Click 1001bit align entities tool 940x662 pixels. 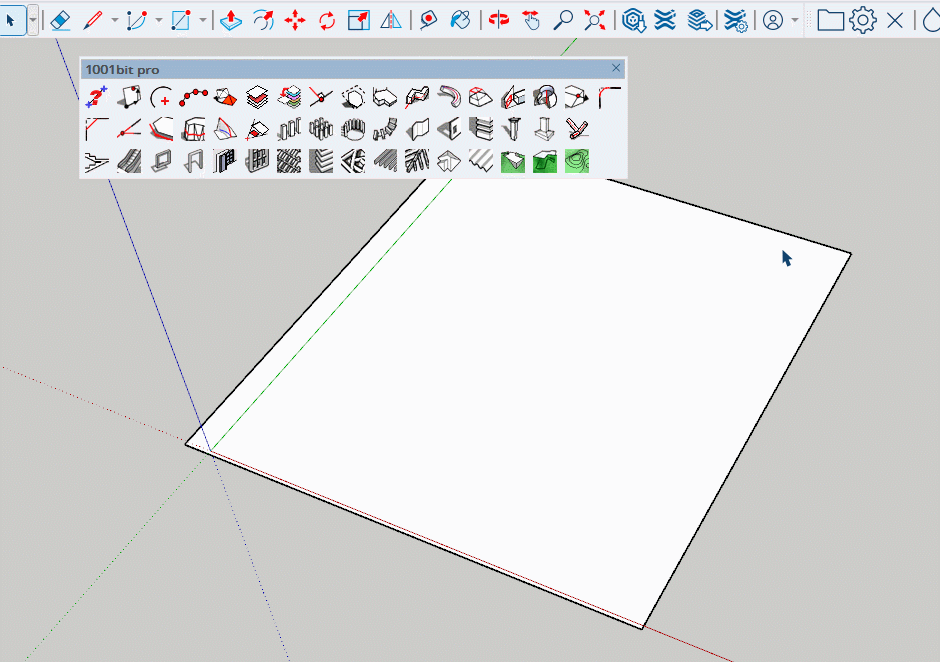(225, 97)
